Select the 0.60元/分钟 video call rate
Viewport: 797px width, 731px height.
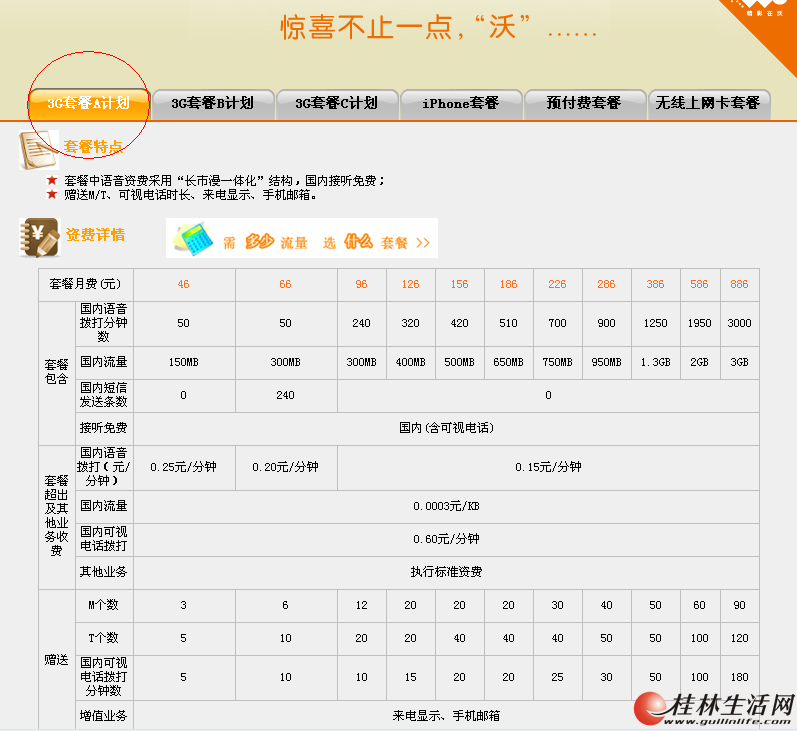point(446,539)
